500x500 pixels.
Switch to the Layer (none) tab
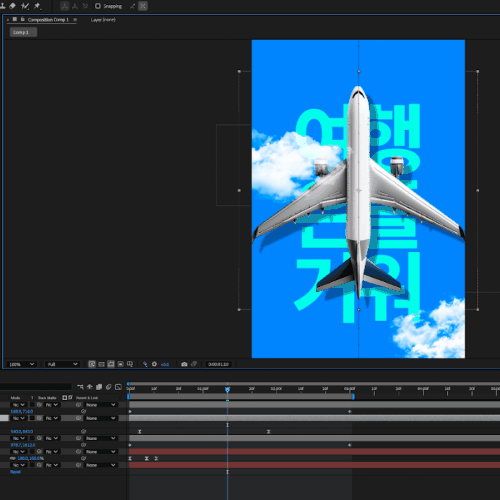(x=103, y=20)
